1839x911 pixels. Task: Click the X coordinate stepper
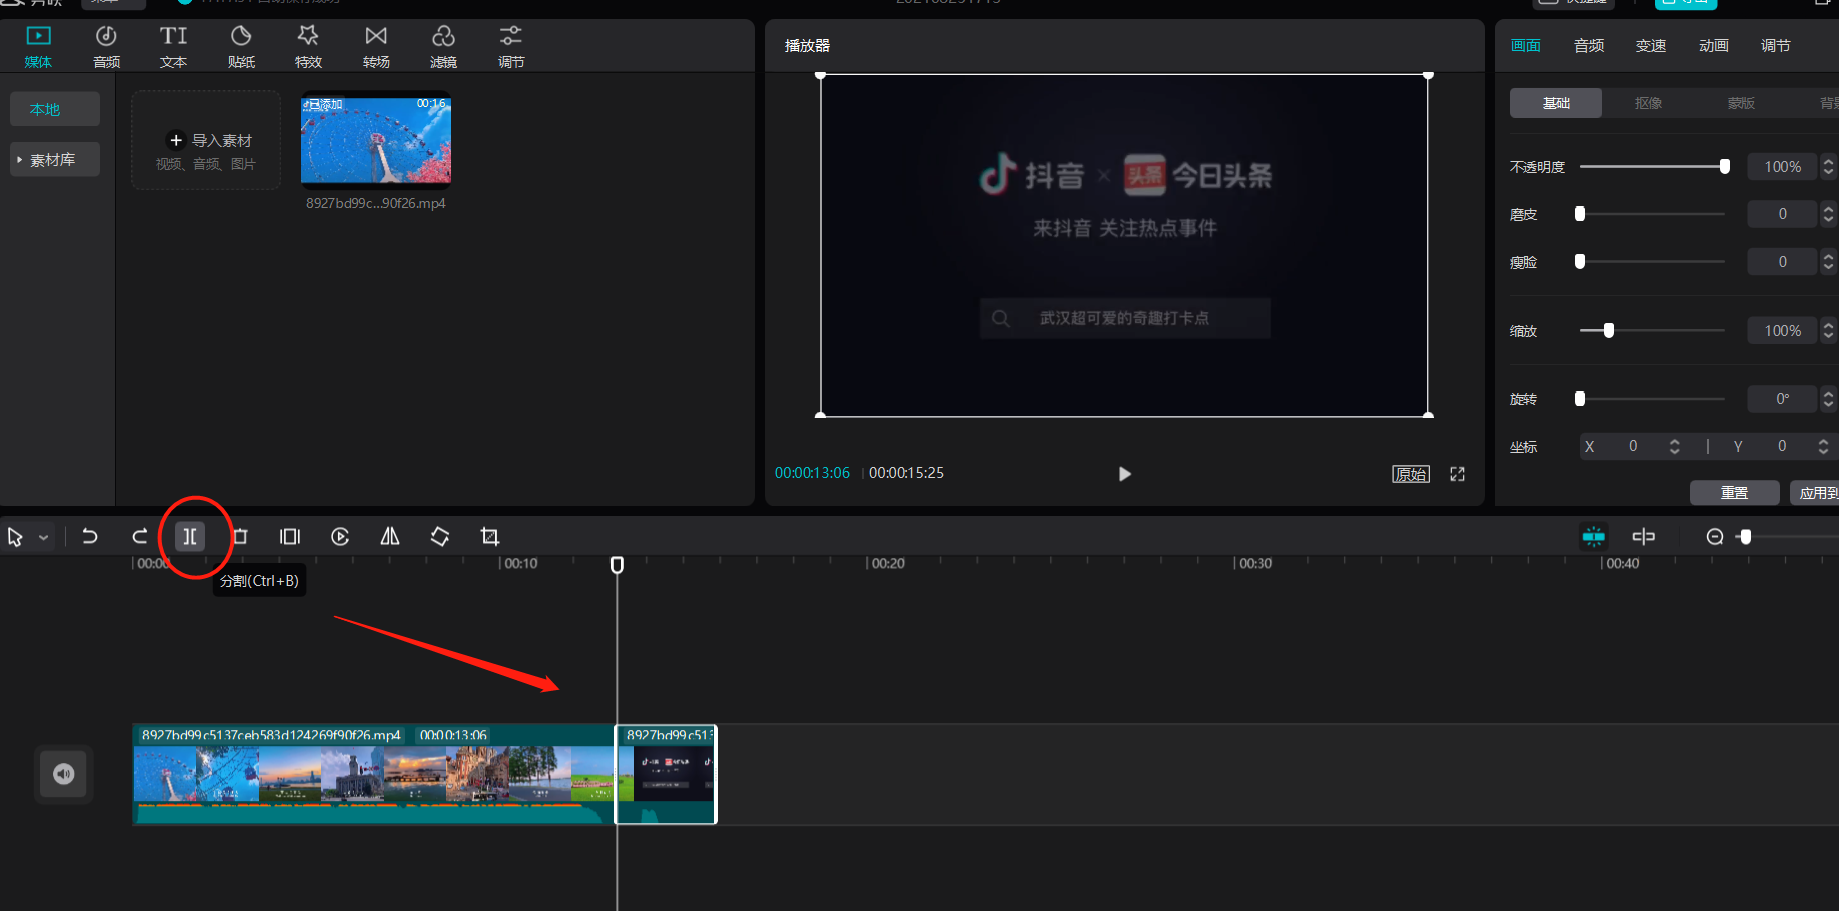pos(1675,447)
